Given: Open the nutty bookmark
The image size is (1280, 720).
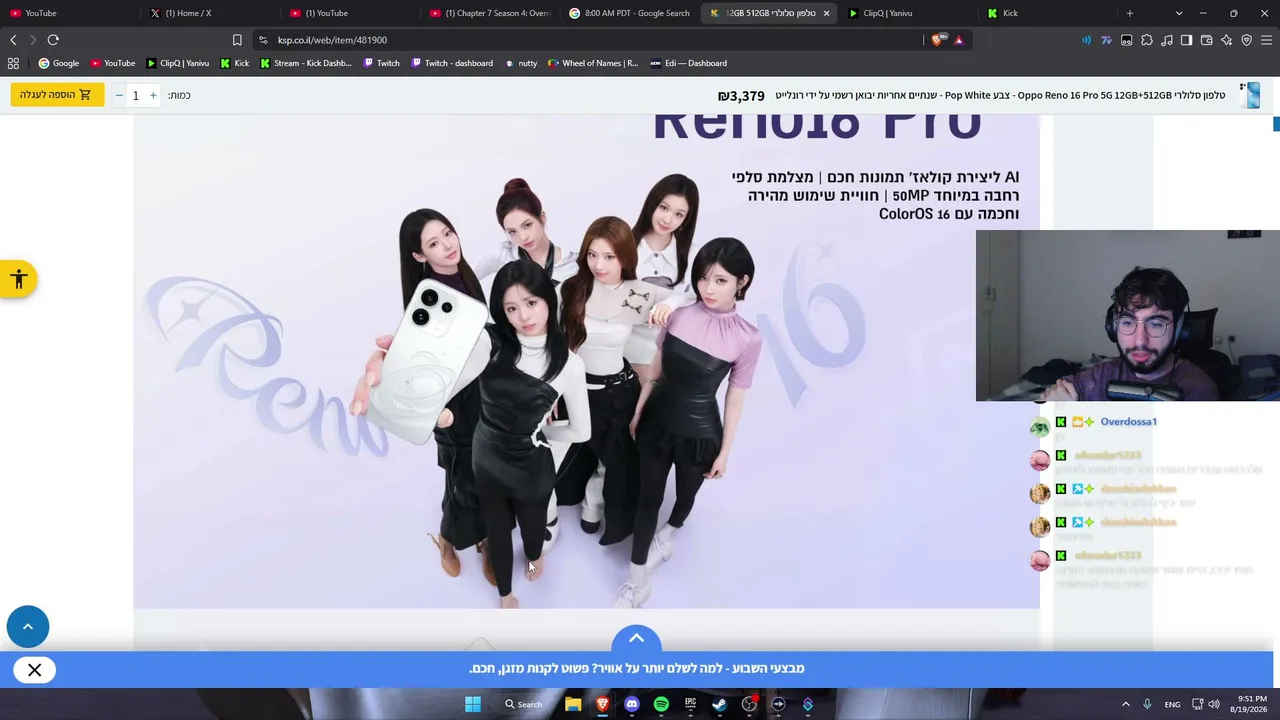Looking at the screenshot, I should pyautogui.click(x=521, y=63).
